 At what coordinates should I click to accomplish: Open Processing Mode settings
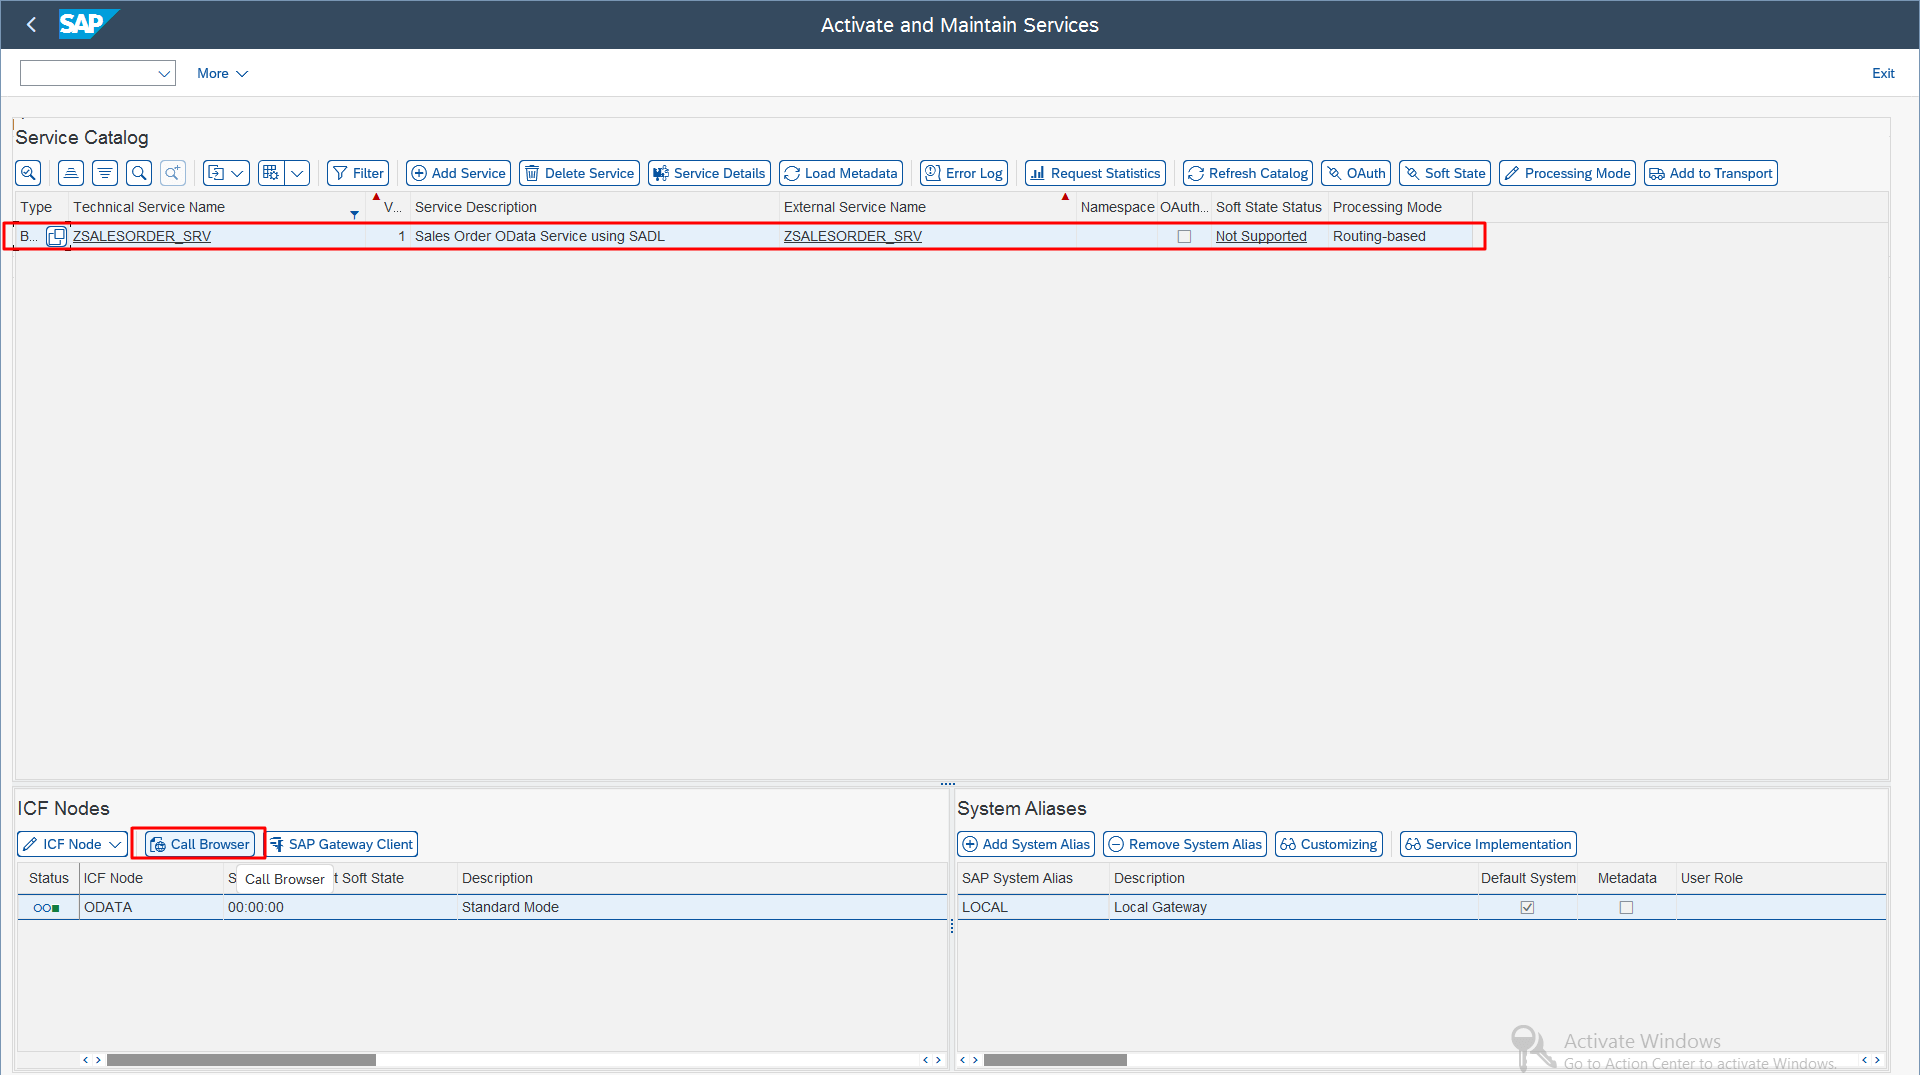(1567, 173)
